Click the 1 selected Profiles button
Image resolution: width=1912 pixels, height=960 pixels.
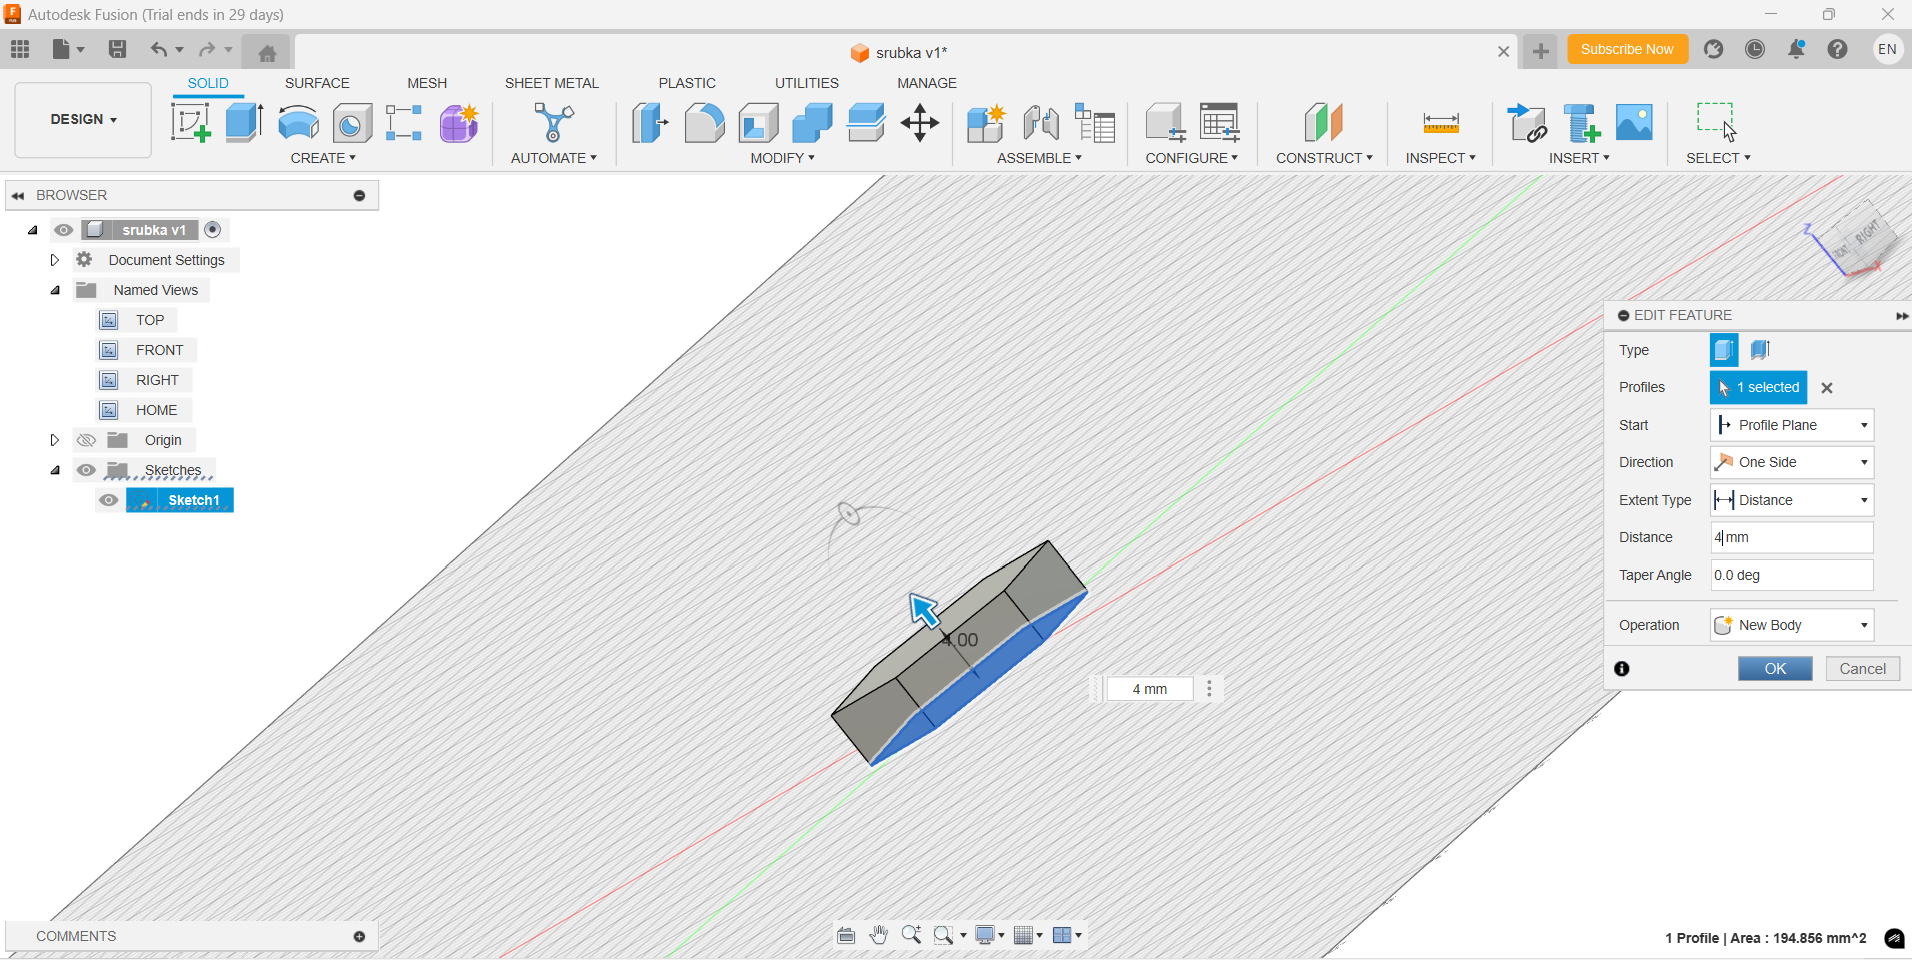click(1758, 387)
